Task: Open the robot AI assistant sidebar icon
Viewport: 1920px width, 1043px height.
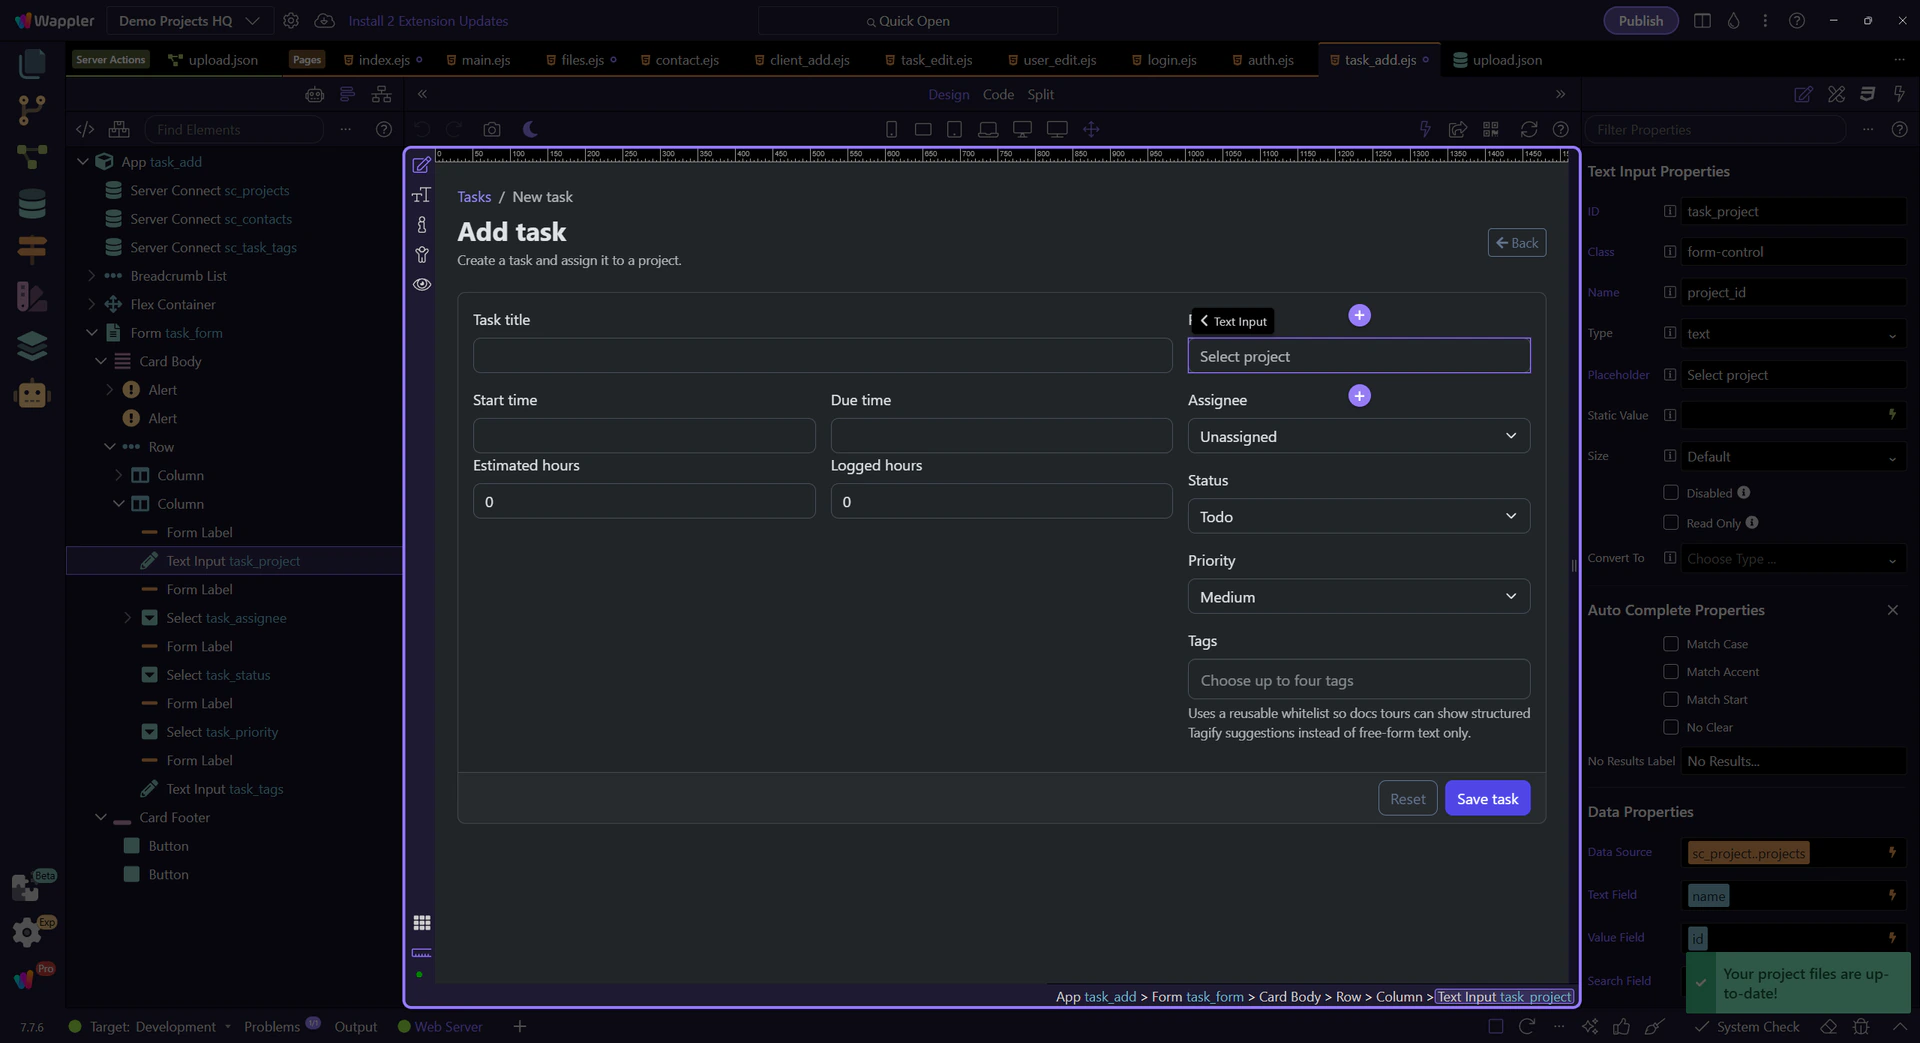Action: click(x=32, y=394)
